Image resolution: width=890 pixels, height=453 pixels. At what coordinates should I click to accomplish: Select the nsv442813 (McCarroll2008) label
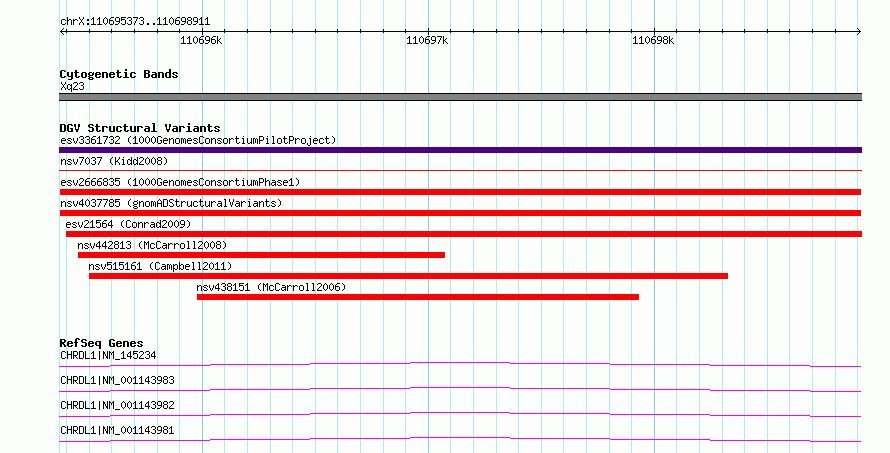click(x=152, y=245)
